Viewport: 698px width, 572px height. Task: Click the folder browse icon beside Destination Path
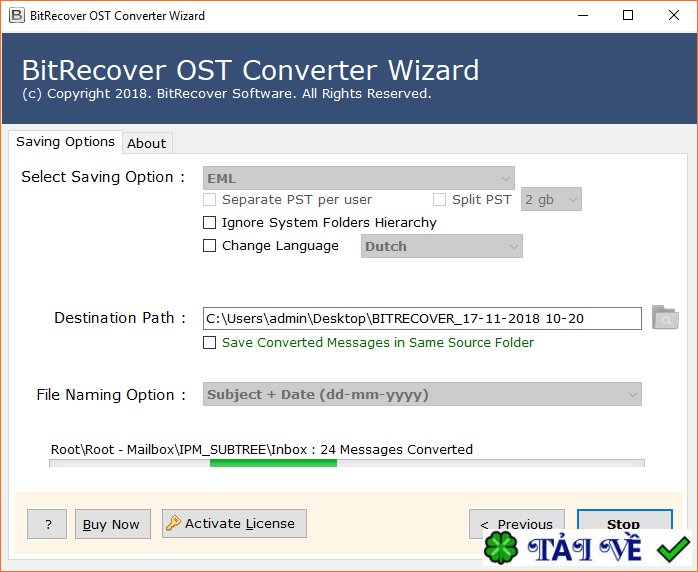665,317
